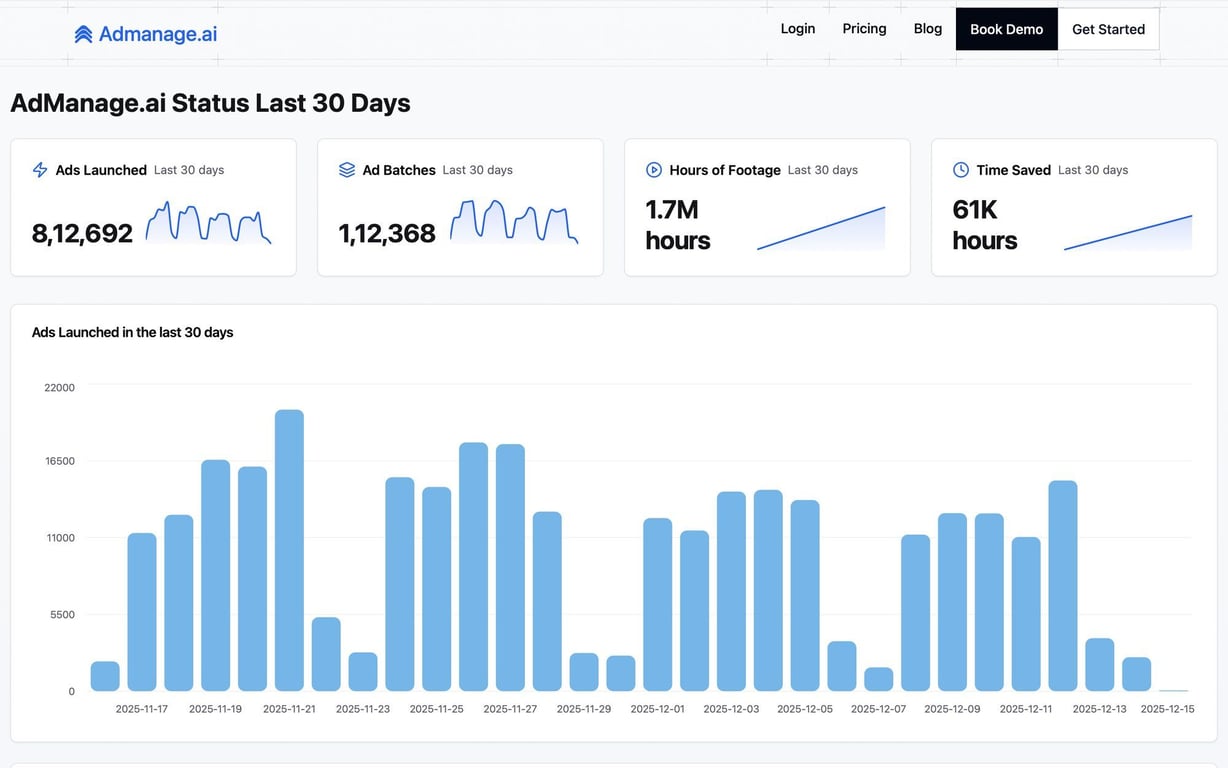1228x768 pixels.
Task: Click the clock icon beside Time Saved
Action: (x=961, y=170)
